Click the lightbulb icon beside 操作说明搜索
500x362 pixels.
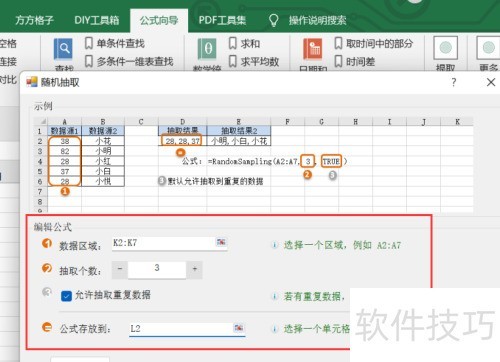[274, 20]
